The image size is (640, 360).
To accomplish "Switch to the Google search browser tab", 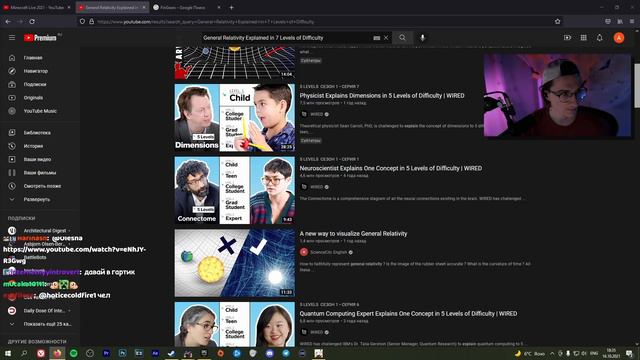I will pos(184,7).
